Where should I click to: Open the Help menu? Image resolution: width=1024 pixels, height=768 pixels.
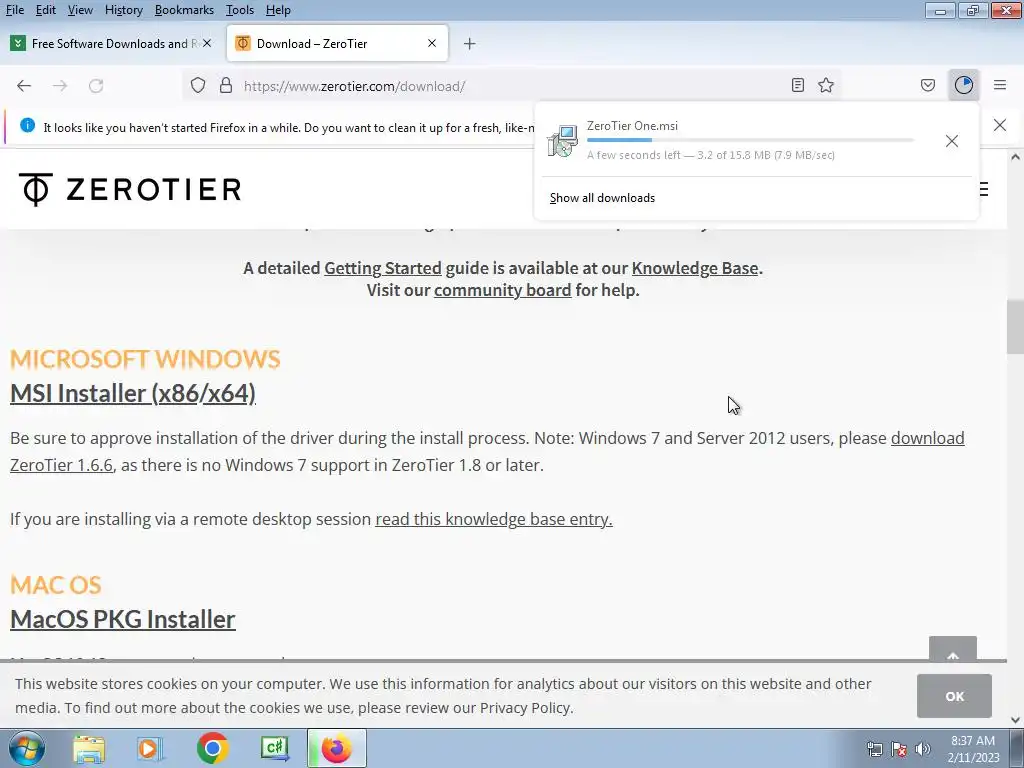pos(278,10)
